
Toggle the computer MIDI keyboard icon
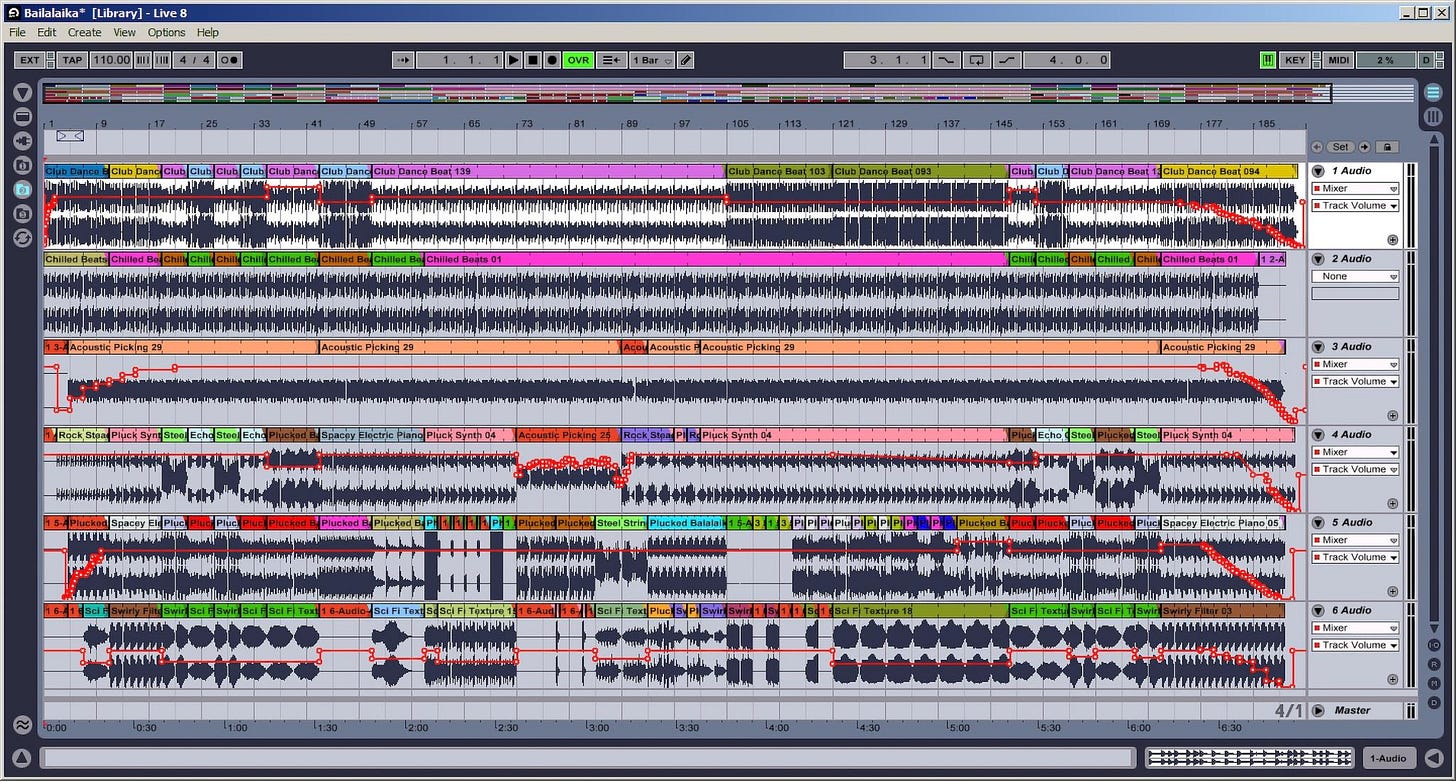1268,60
